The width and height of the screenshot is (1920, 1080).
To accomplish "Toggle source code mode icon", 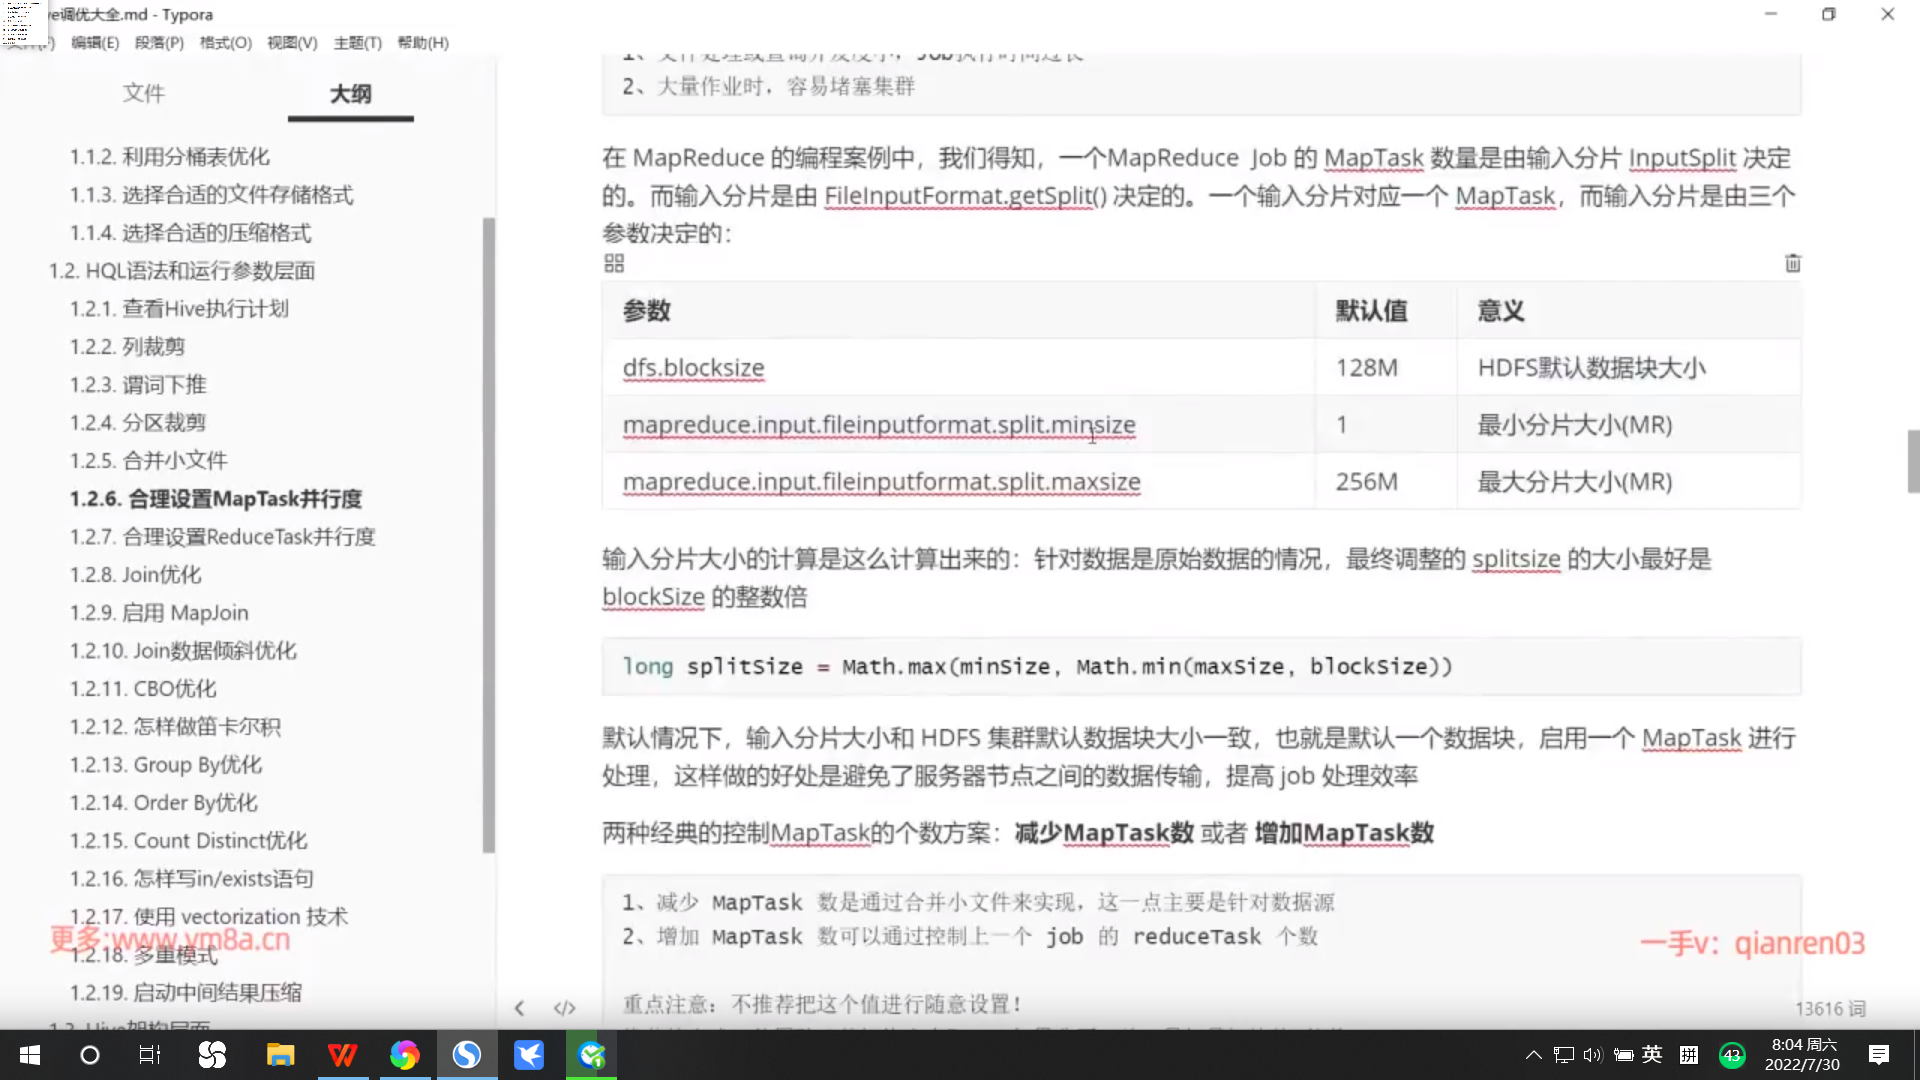I will point(565,1008).
